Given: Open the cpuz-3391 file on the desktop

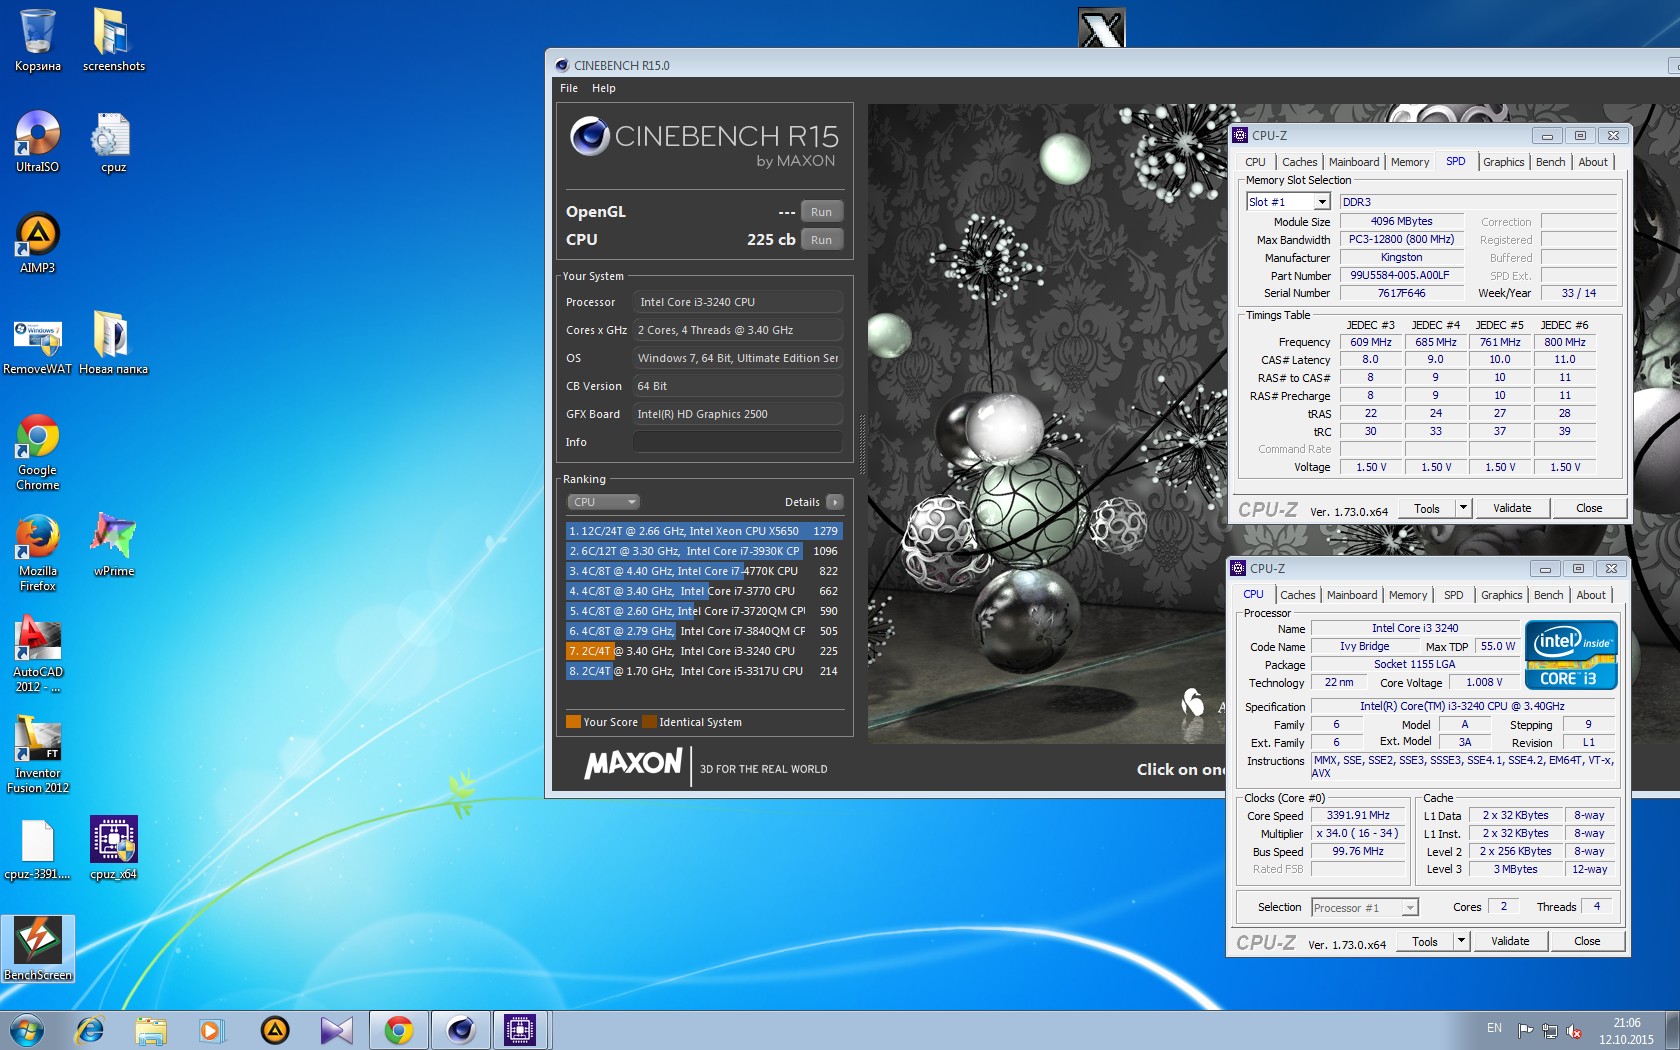Looking at the screenshot, I should coord(37,850).
